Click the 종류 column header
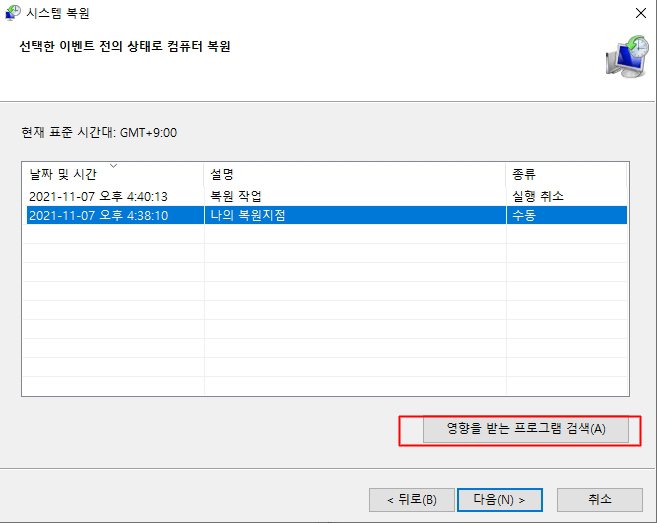Image resolution: width=657 pixels, height=523 pixels. click(566, 174)
